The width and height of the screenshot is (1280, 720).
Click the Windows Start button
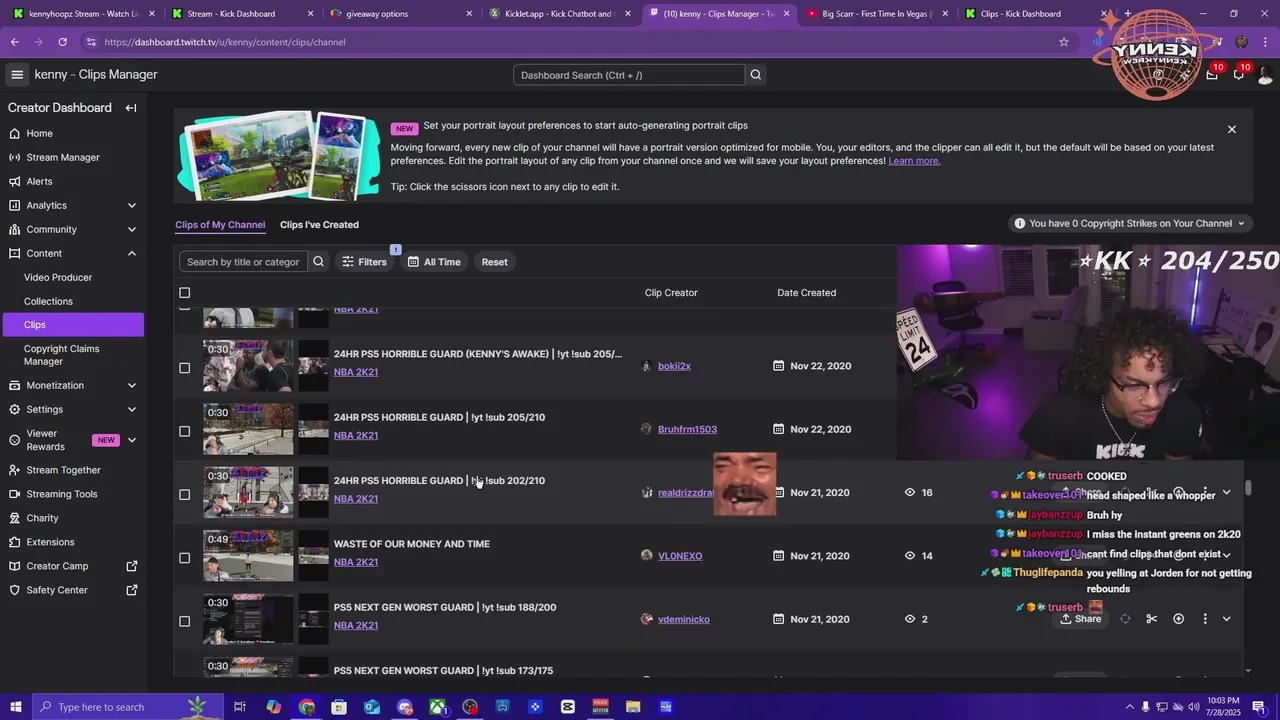15,707
